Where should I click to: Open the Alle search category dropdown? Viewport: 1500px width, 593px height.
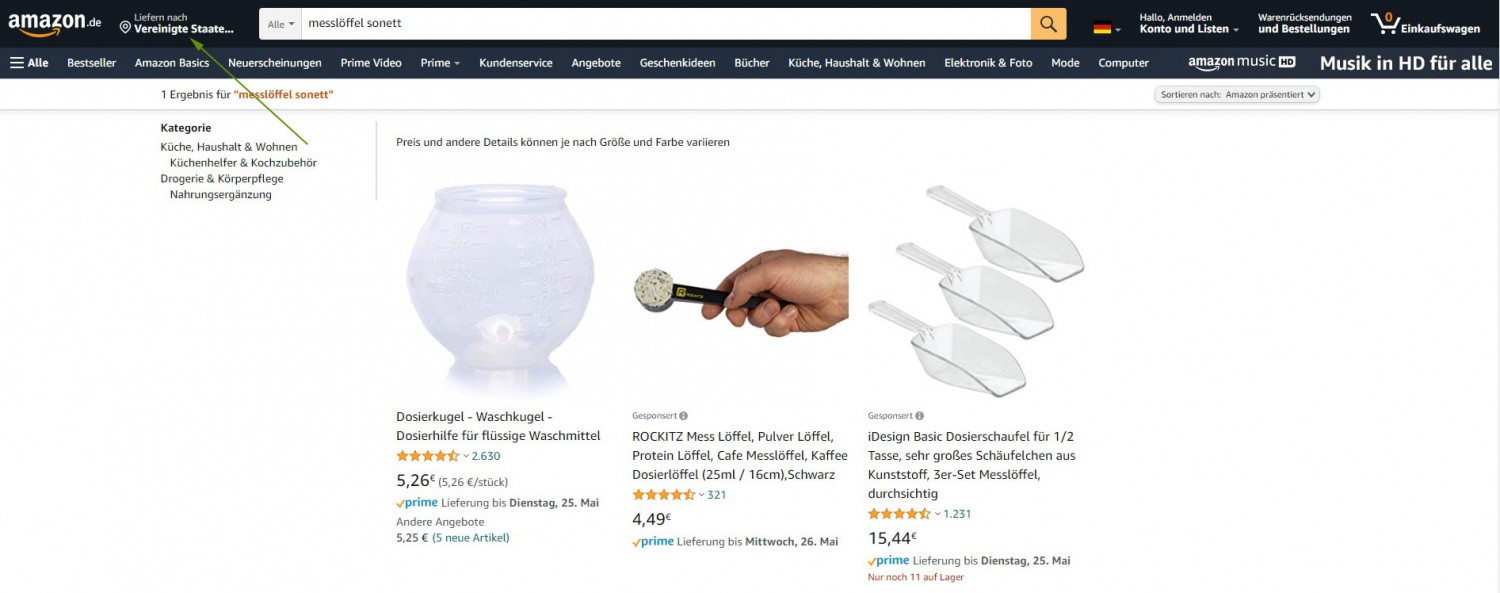tap(281, 24)
